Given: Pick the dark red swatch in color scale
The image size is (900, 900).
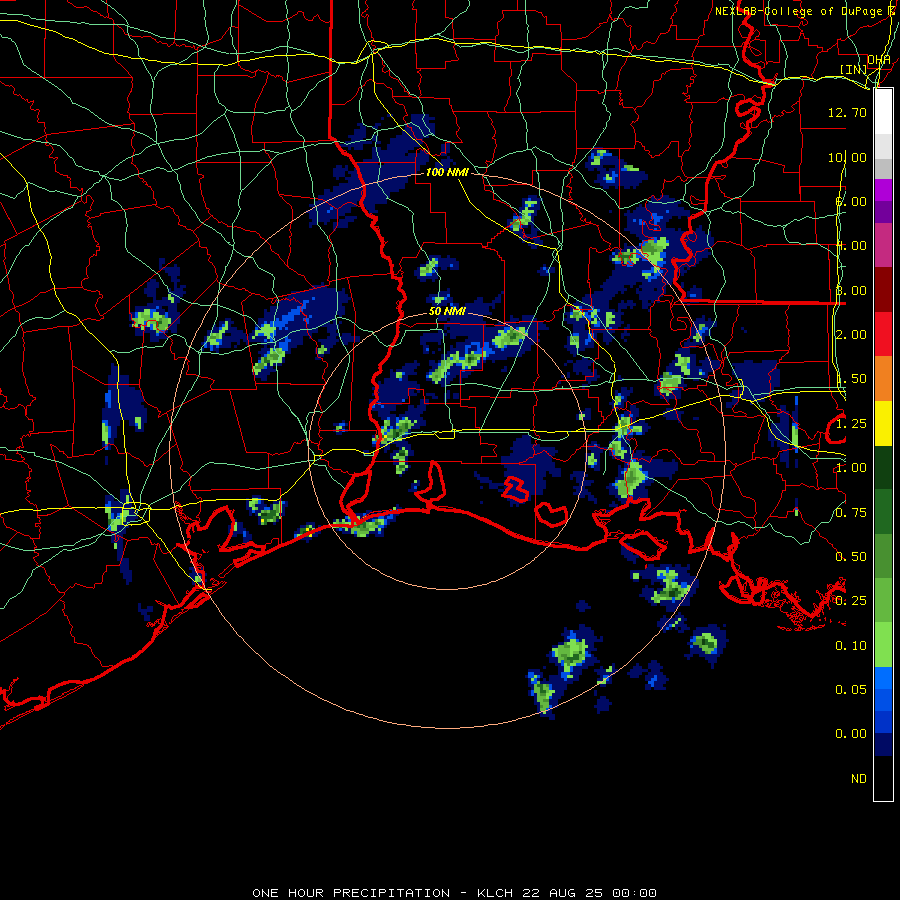Looking at the screenshot, I should (x=883, y=290).
